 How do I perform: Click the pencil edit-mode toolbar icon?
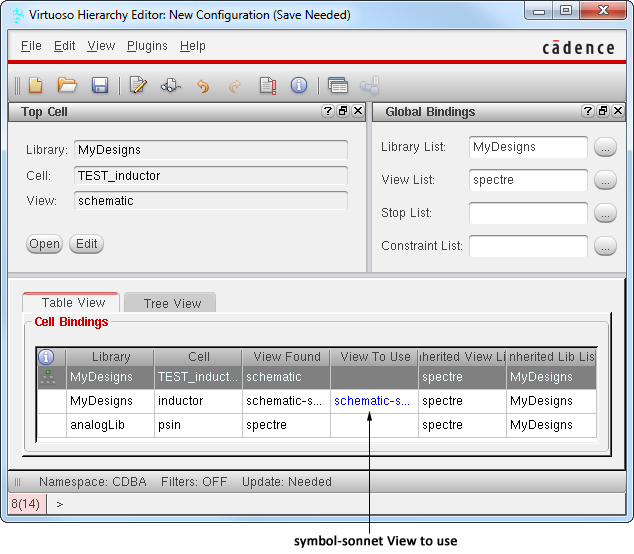pos(138,86)
